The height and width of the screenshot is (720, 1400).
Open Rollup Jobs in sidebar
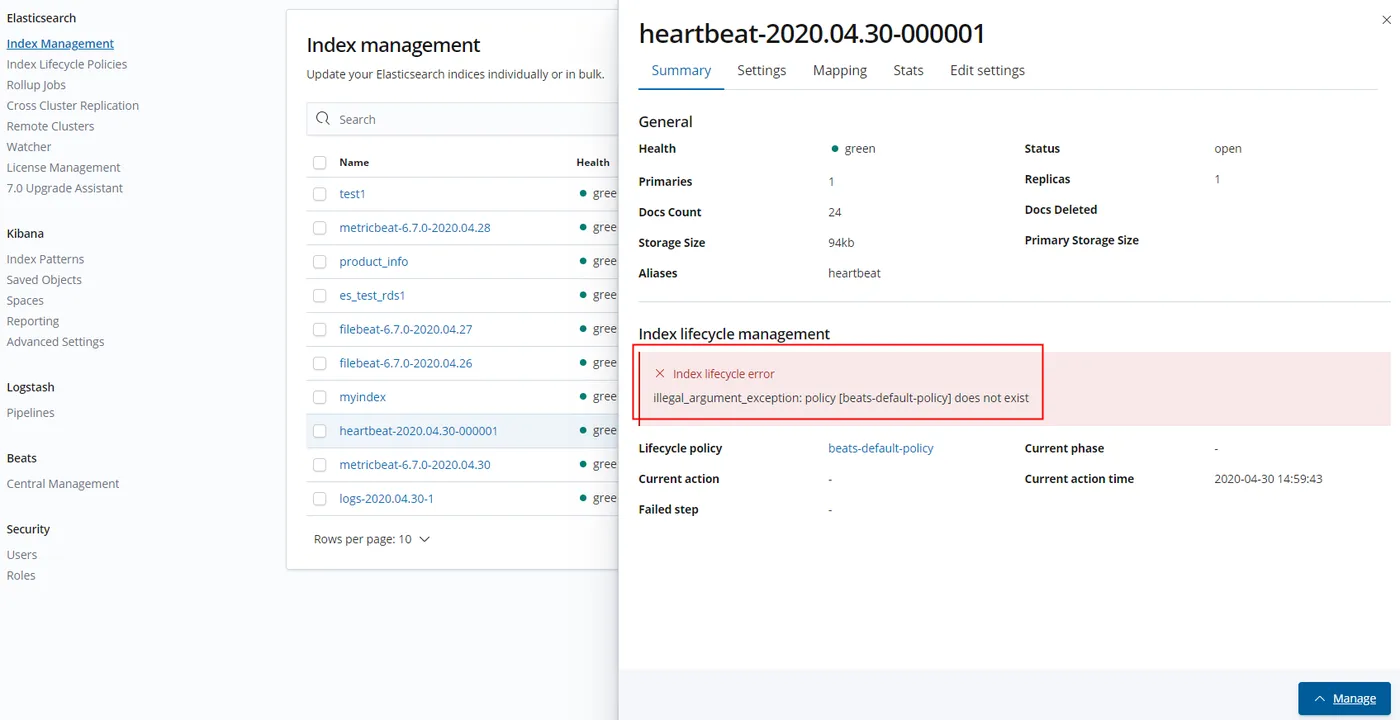(x=36, y=85)
